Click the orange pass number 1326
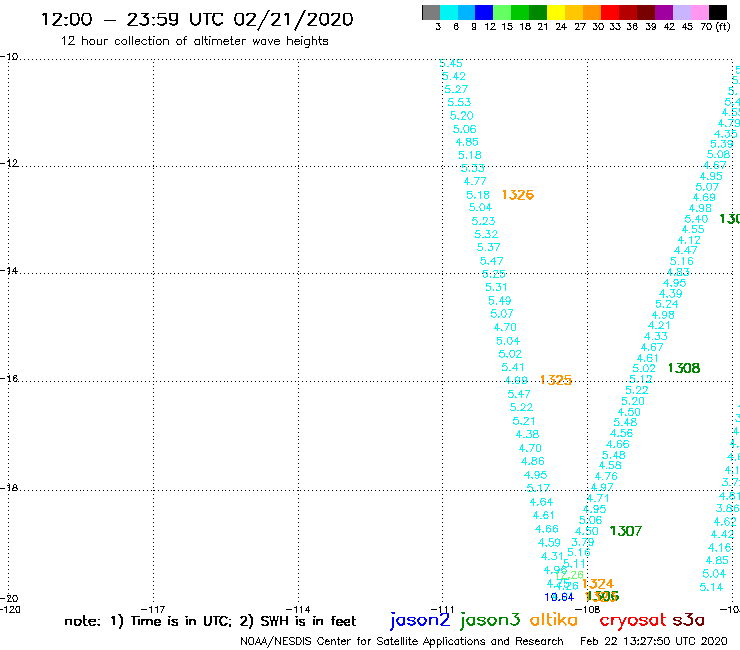The height and width of the screenshot is (650, 740). (x=518, y=195)
